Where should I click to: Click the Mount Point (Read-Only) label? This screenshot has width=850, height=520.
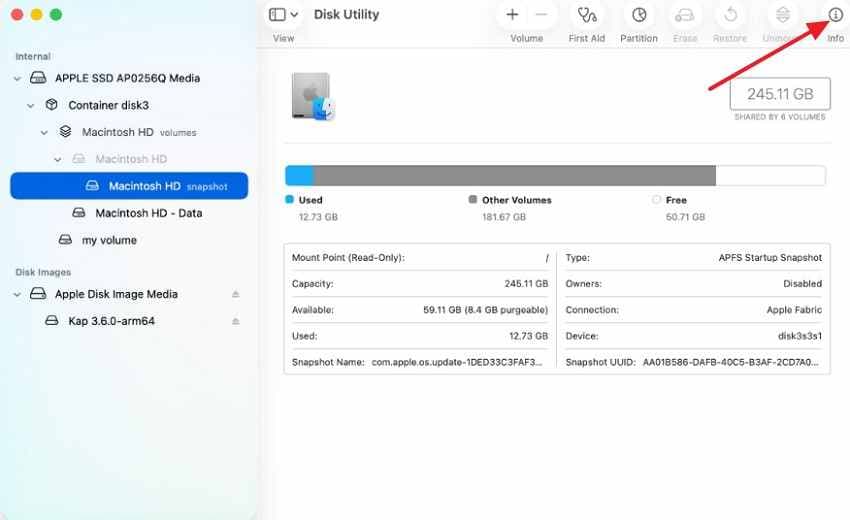(348, 258)
